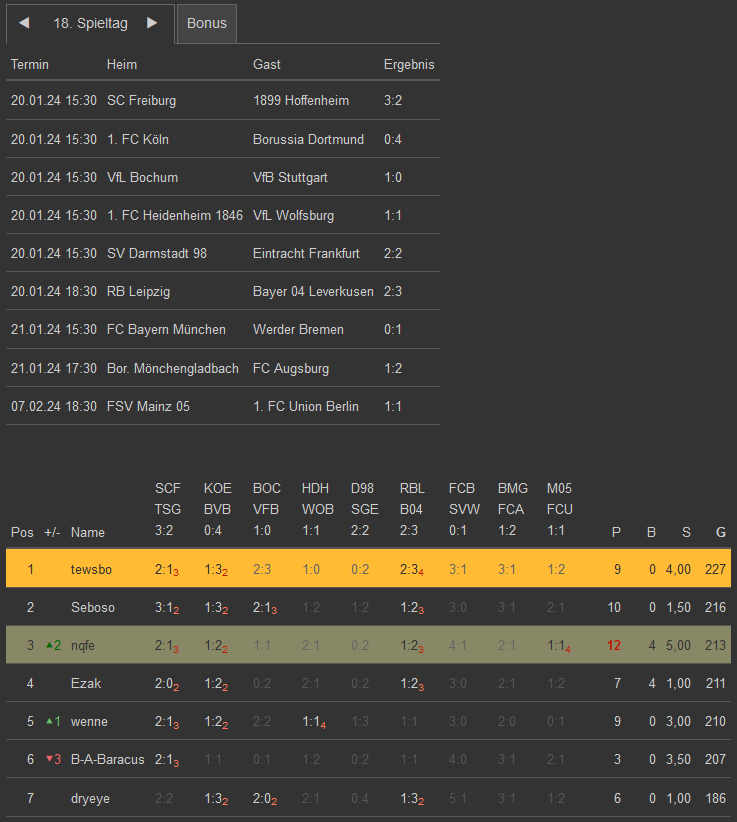Screen dimensions: 737x822
Task: Go to previous matchday with left arrow
Action: 24,23
